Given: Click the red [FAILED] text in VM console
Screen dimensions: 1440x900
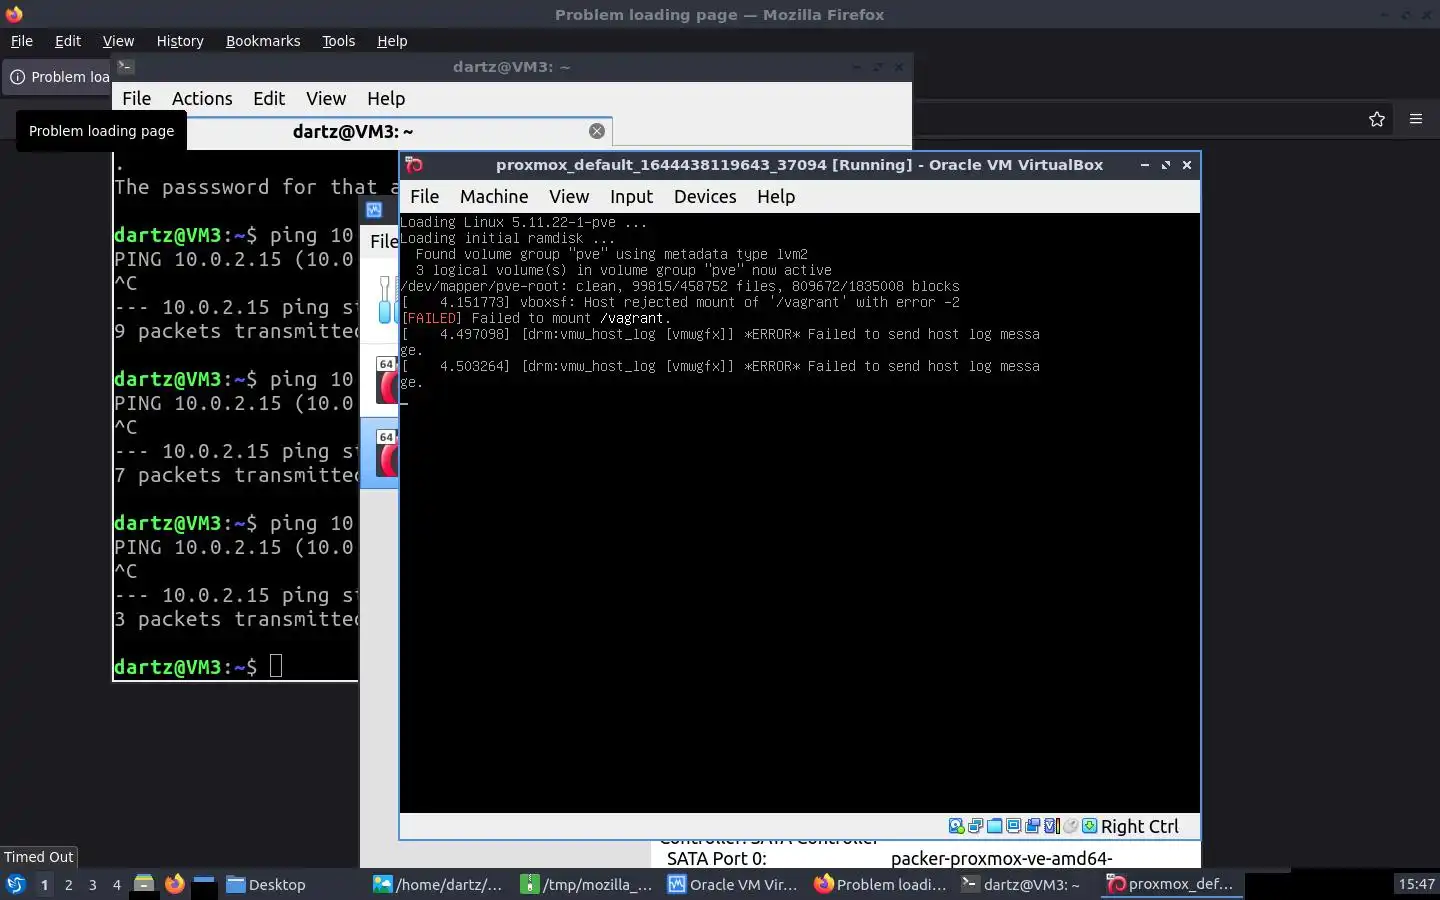Looking at the screenshot, I should (432, 318).
